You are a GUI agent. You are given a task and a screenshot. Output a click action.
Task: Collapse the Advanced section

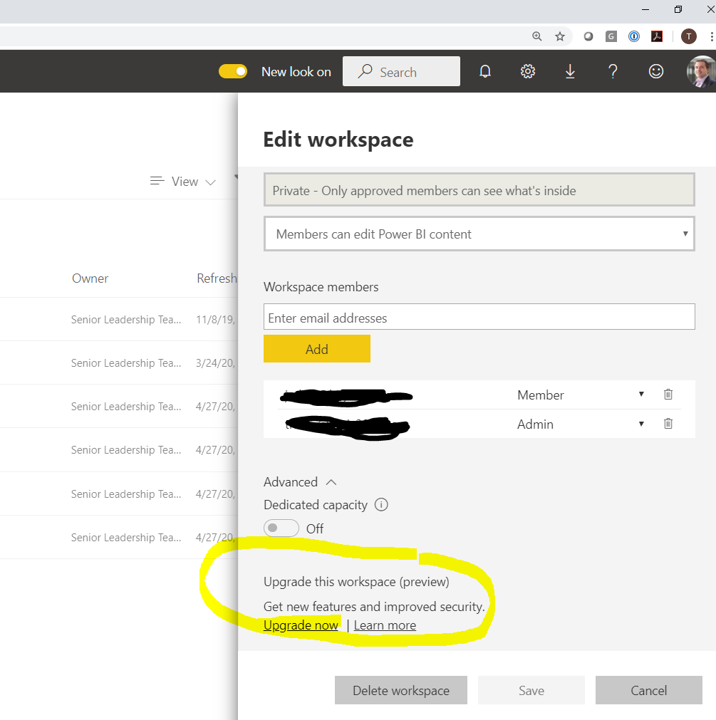pyautogui.click(x=300, y=482)
